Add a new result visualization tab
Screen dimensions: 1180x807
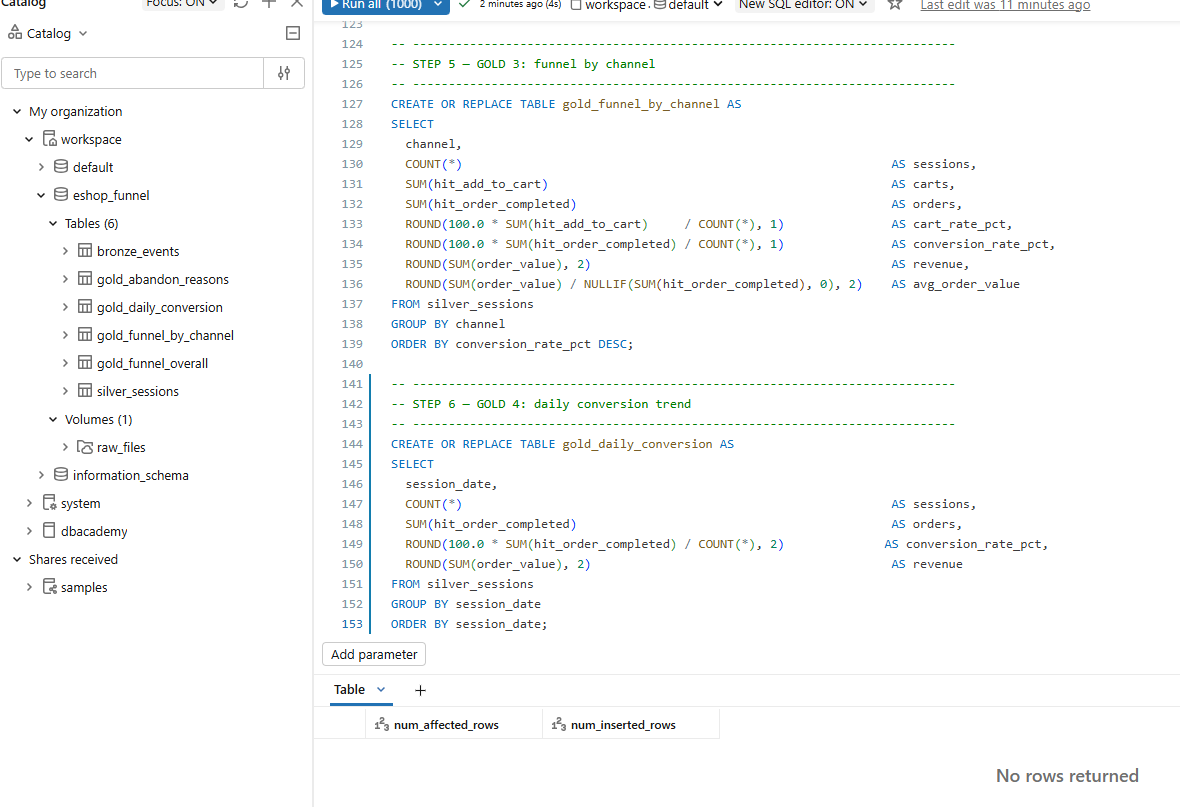pos(420,690)
